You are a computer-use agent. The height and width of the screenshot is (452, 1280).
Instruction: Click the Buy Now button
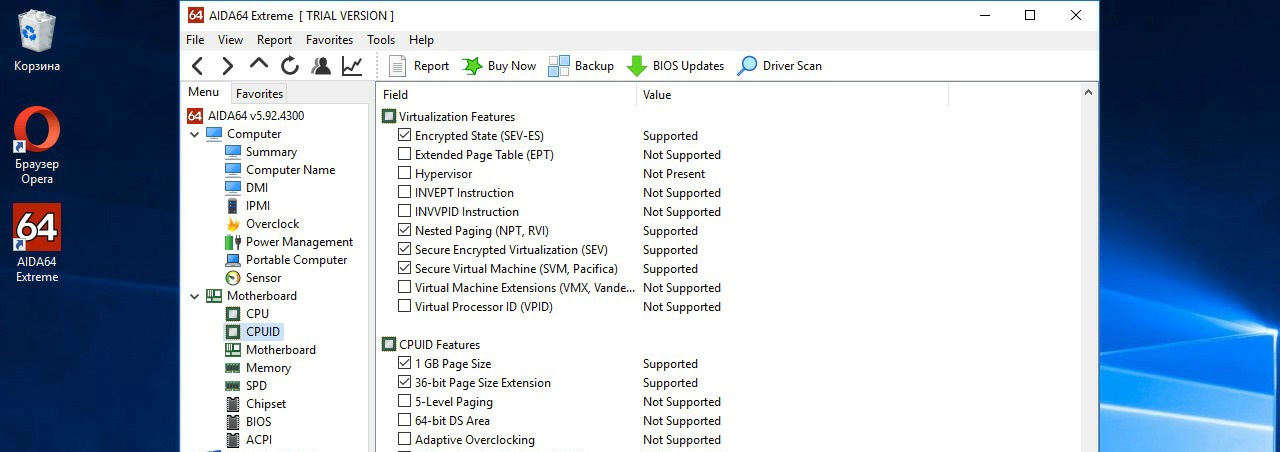click(x=499, y=66)
